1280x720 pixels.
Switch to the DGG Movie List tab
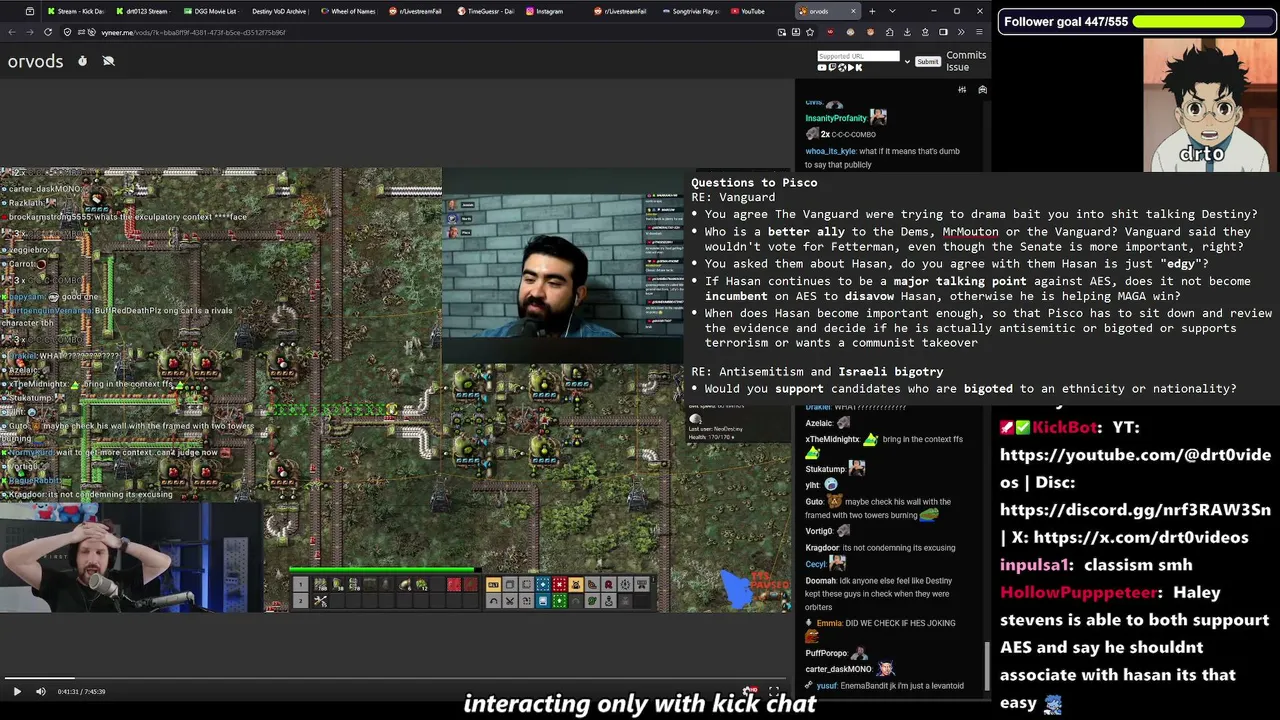click(213, 11)
